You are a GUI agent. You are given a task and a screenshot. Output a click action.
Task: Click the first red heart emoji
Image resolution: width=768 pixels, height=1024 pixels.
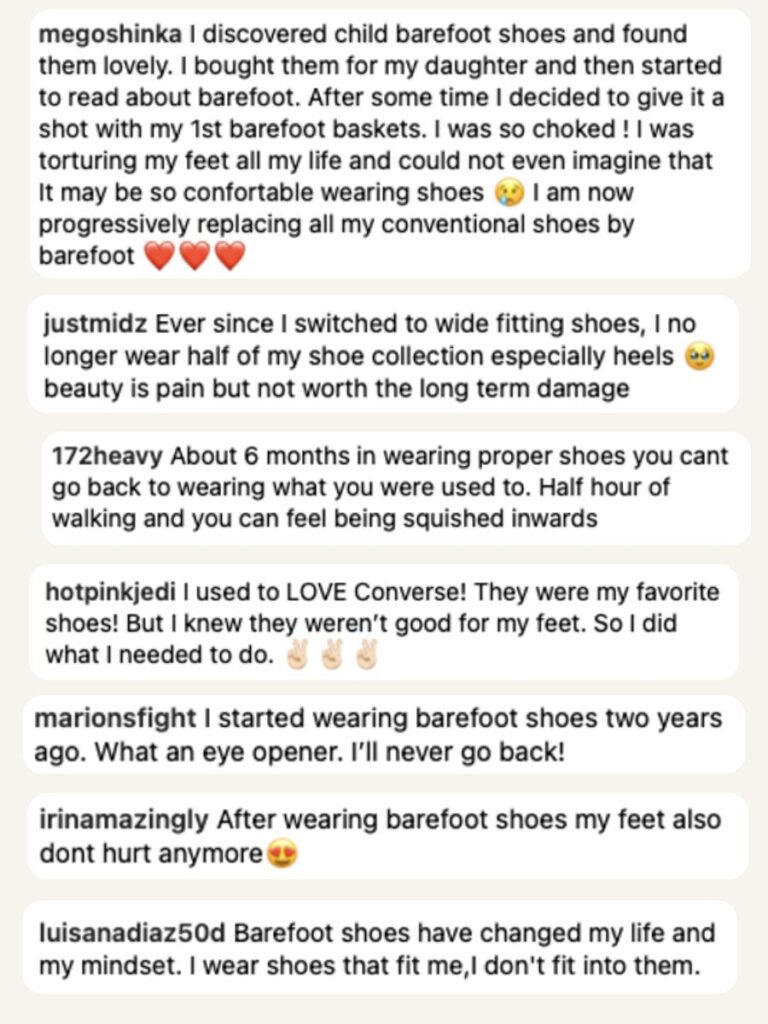coord(159,257)
